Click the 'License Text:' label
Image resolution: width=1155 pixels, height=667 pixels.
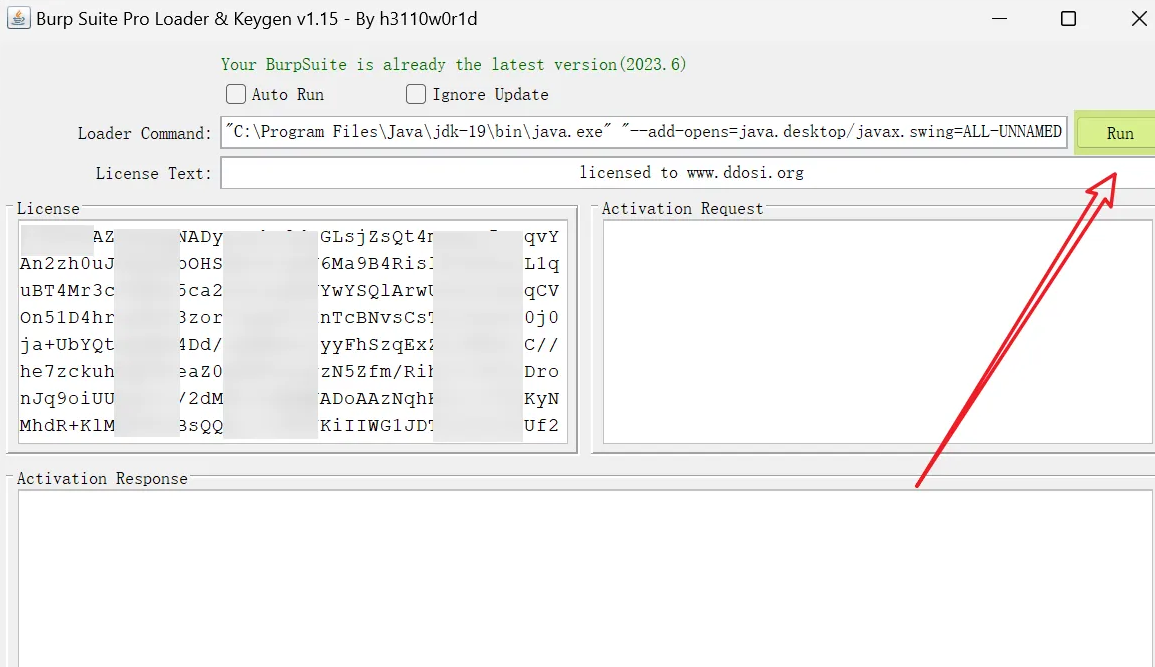[x=153, y=174]
